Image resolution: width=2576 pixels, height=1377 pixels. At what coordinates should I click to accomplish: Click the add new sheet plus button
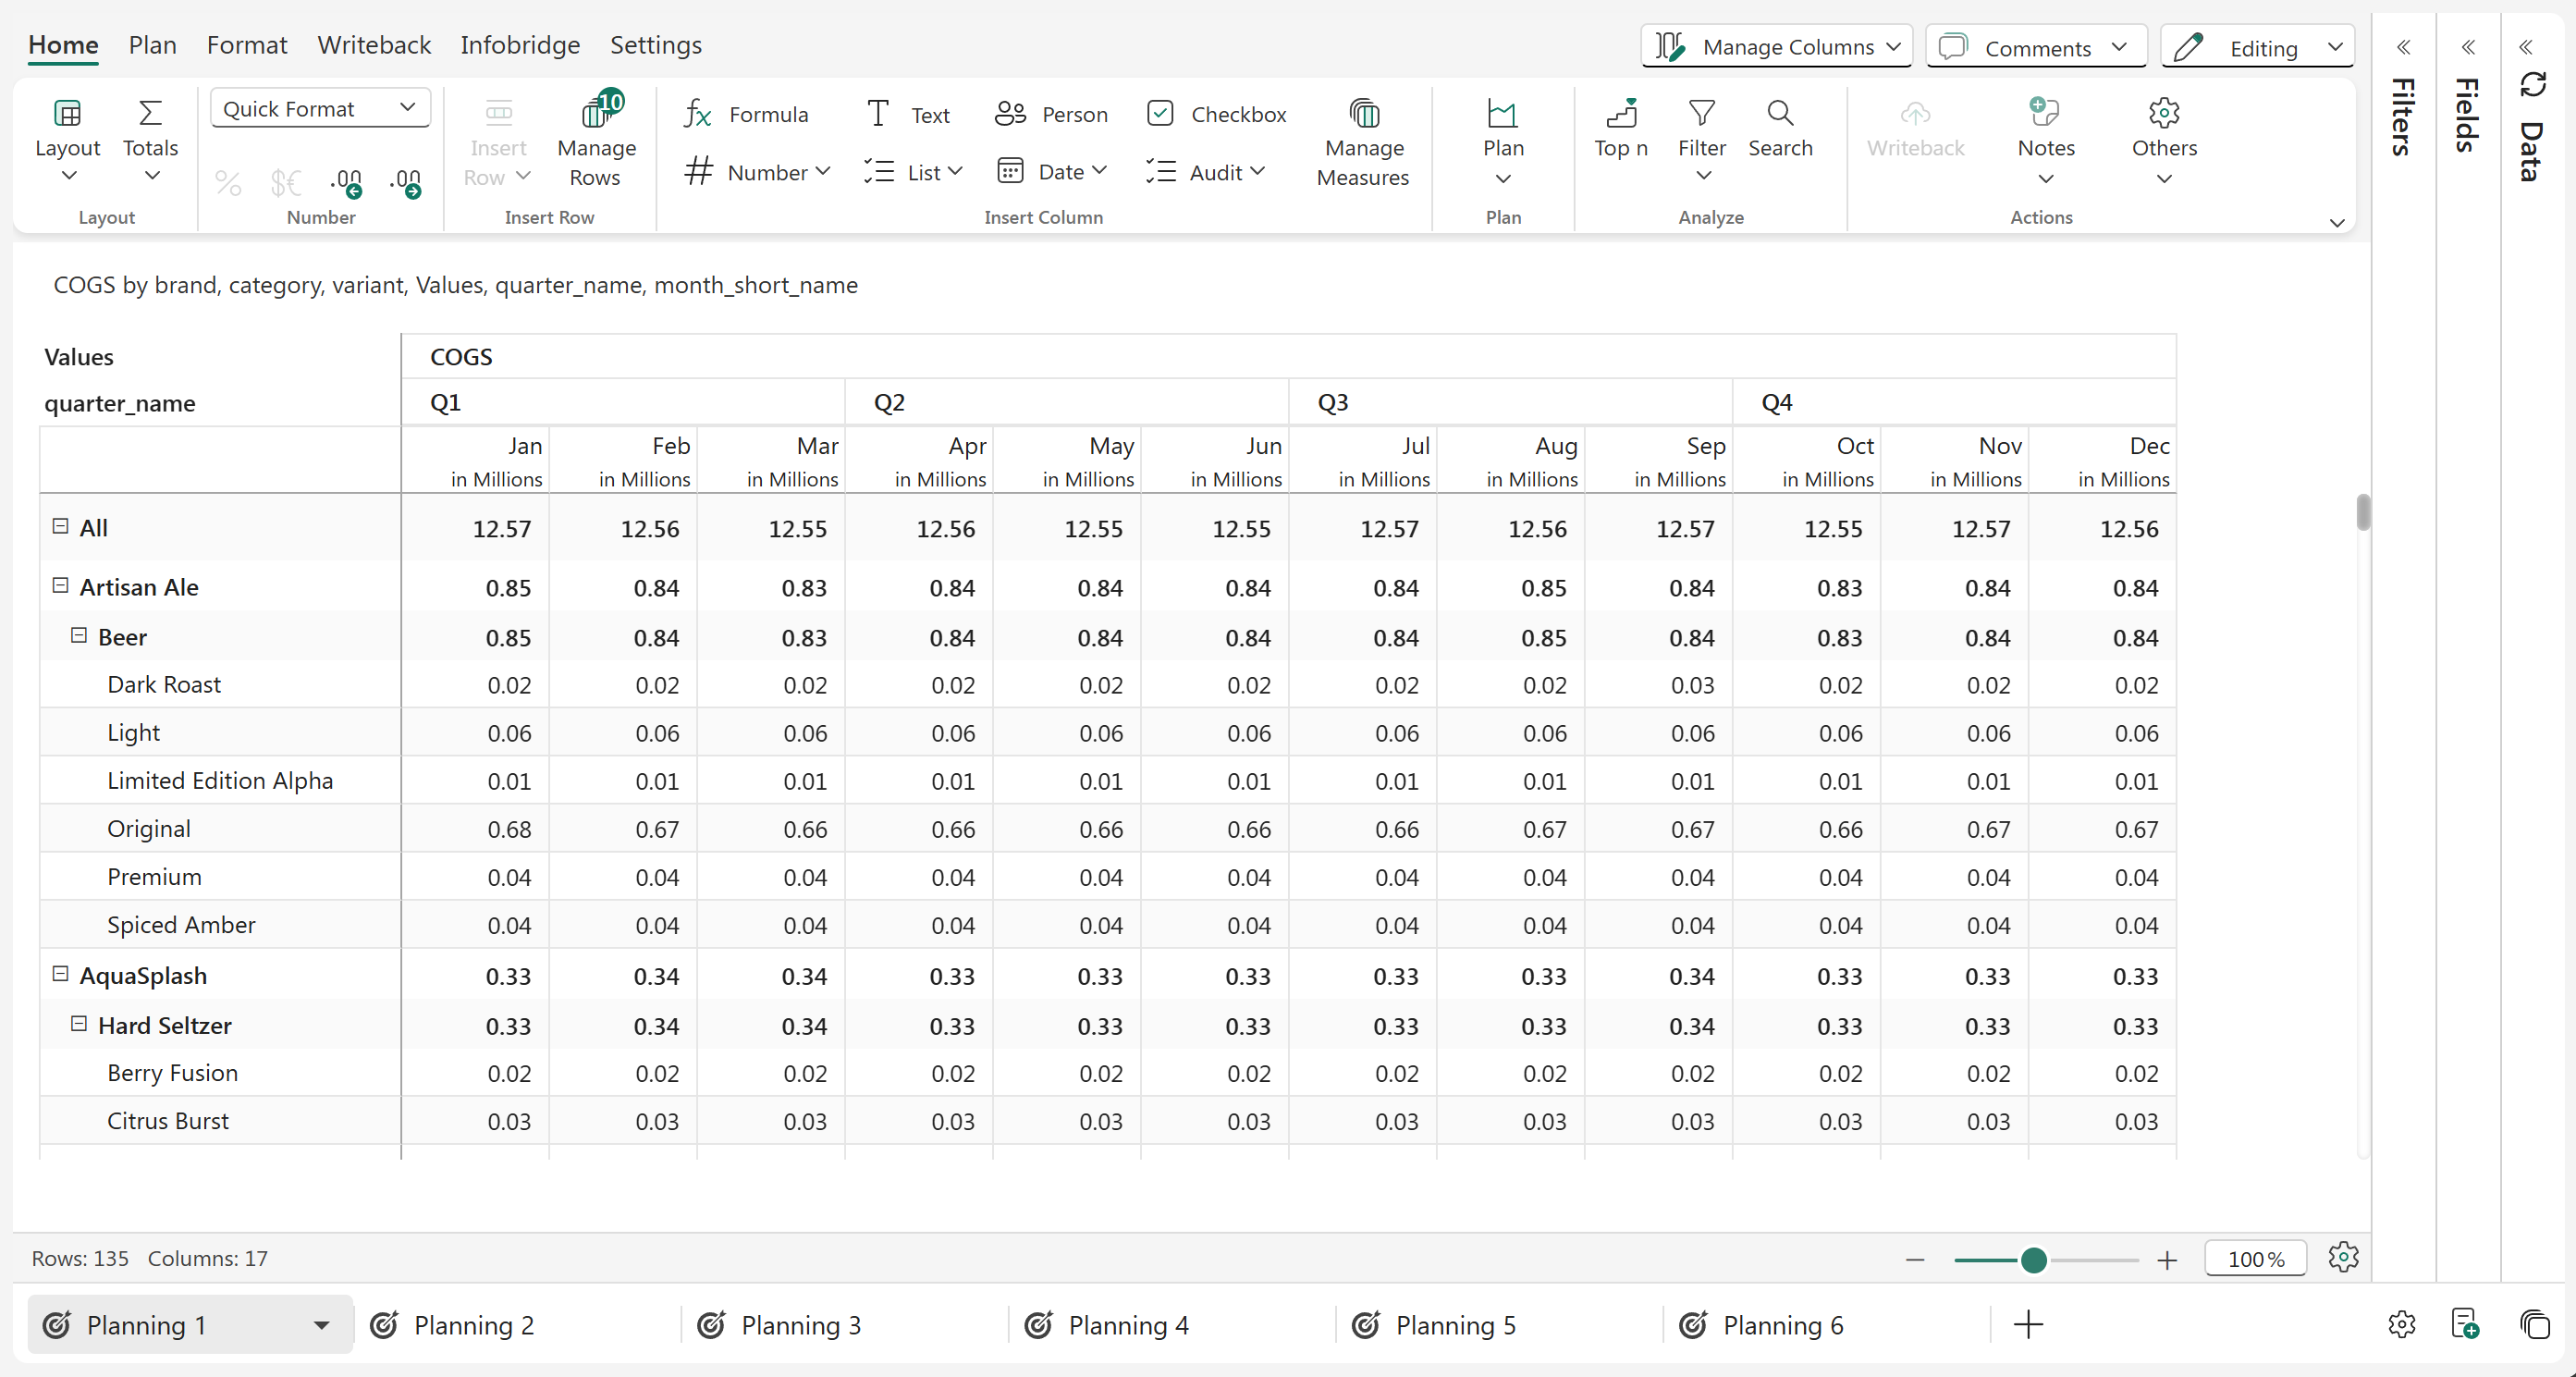[x=2027, y=1325]
